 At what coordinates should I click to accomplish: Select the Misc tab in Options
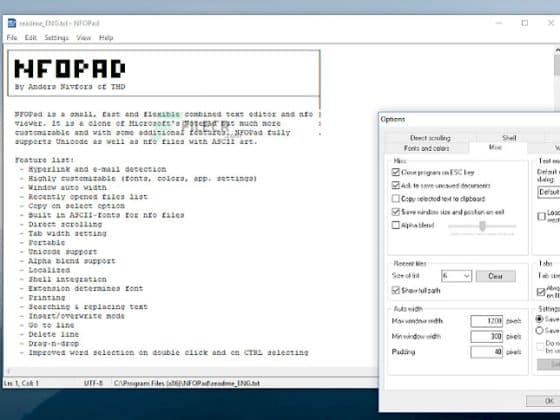pos(495,148)
